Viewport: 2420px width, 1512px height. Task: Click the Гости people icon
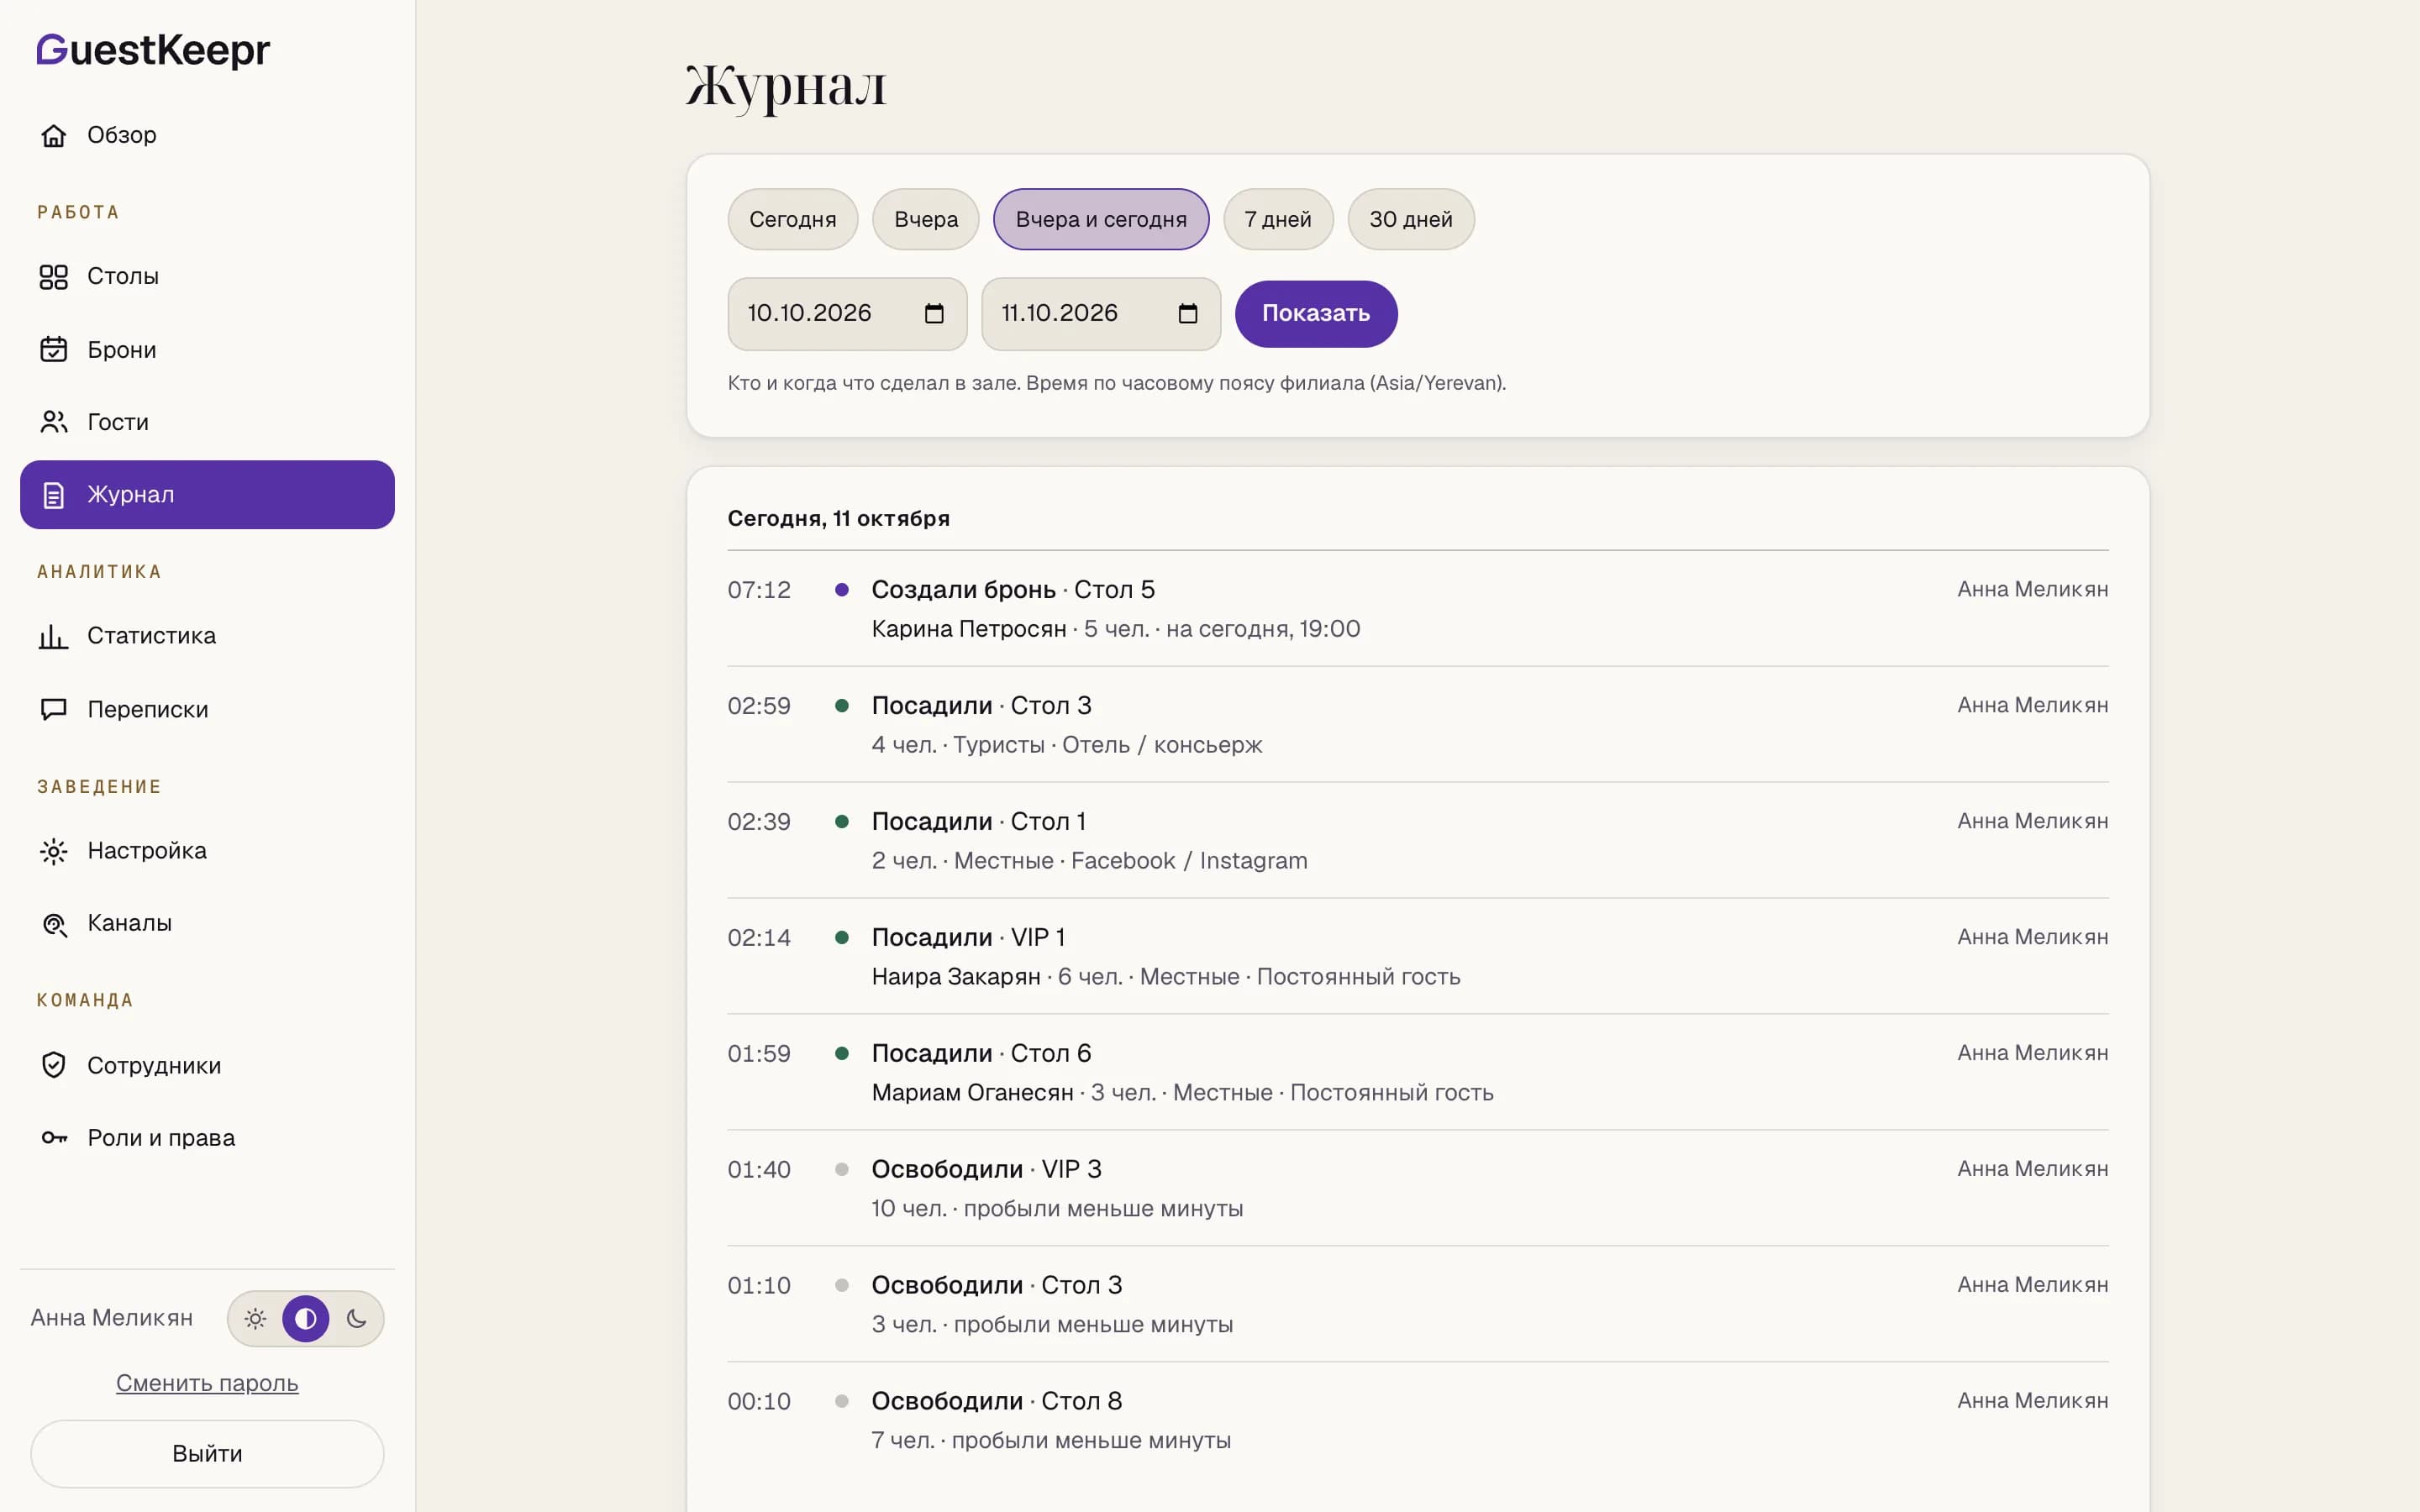pyautogui.click(x=54, y=422)
